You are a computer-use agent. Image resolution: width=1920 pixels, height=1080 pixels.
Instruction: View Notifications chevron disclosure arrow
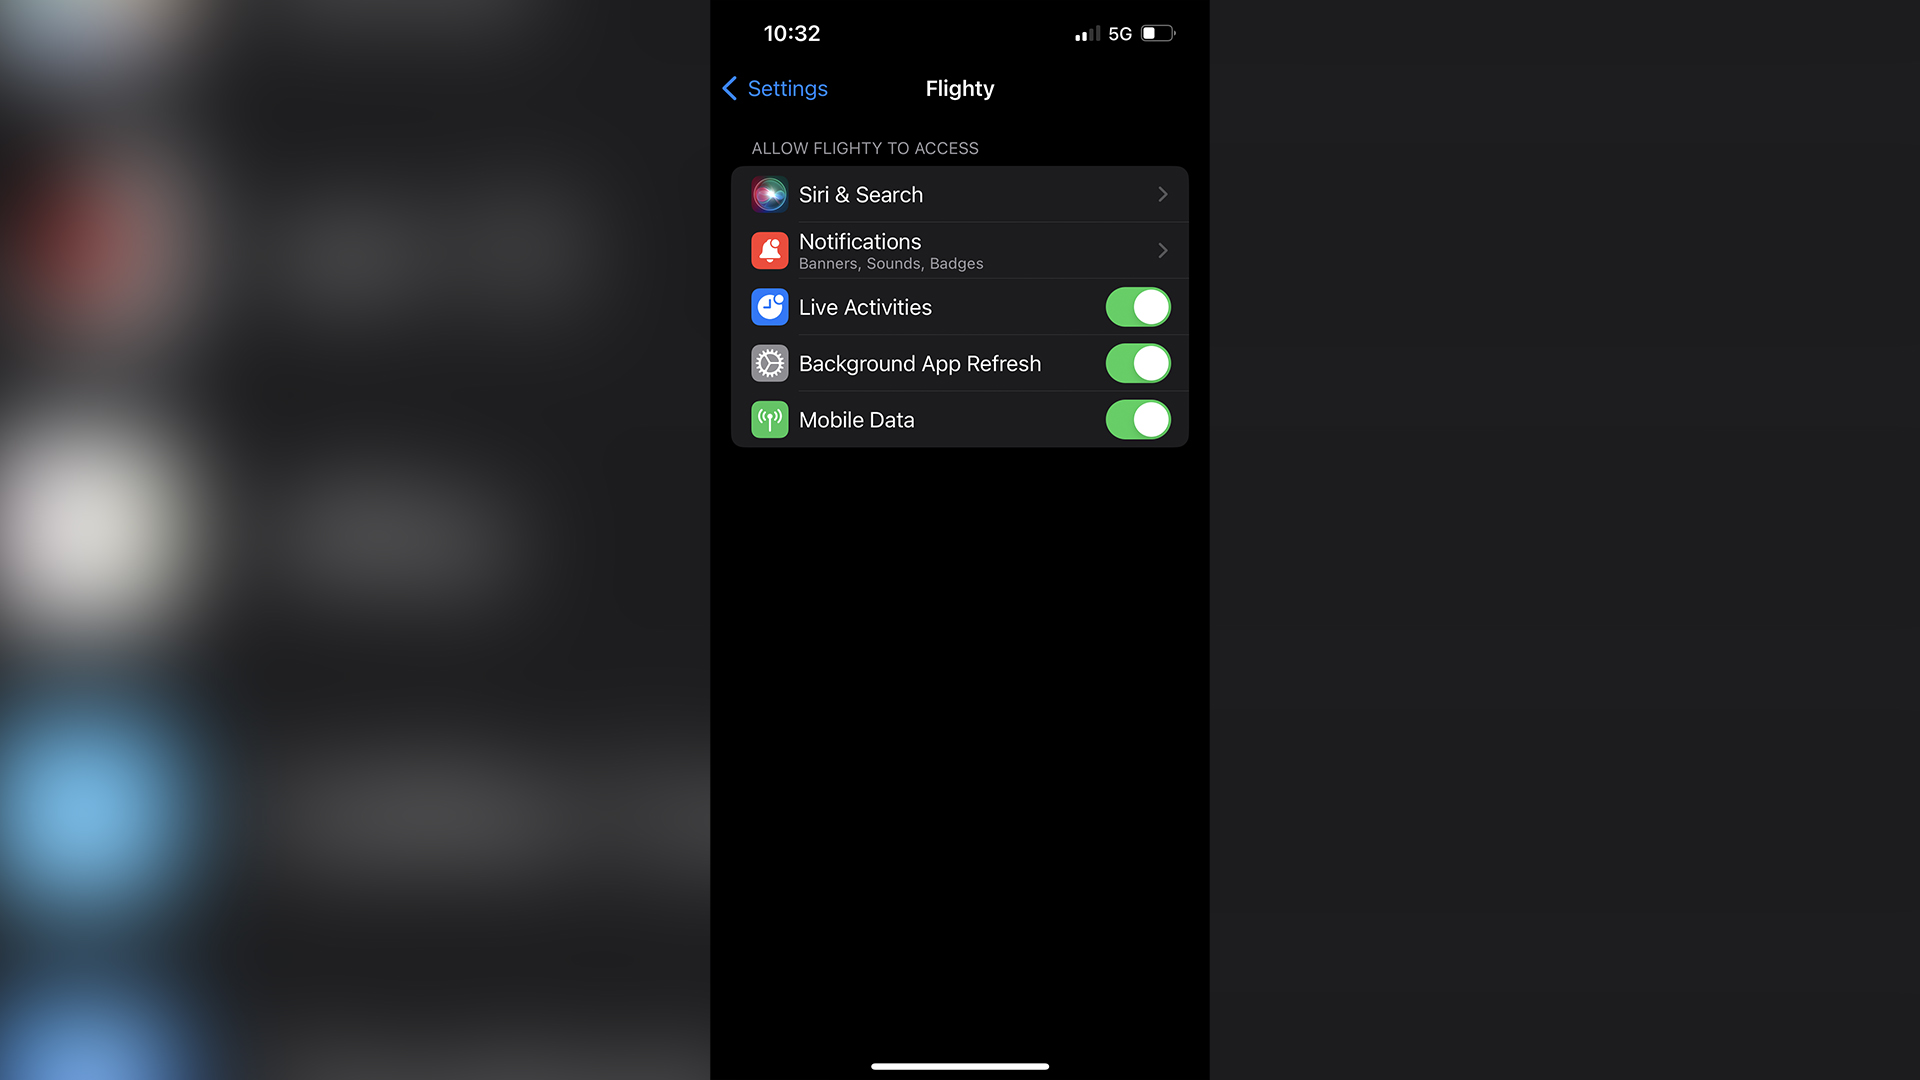click(x=1162, y=251)
